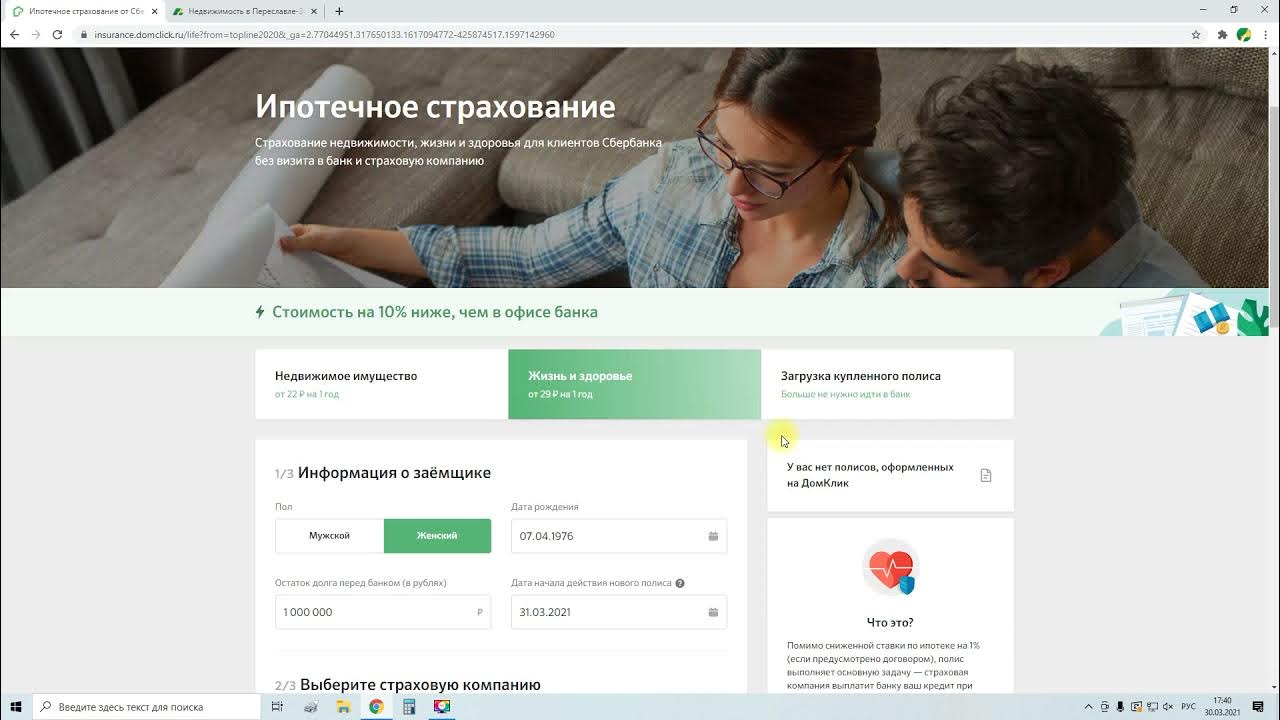This screenshot has height=720, width=1280.
Task: Open the taskbar clock and date
Action: point(1222,707)
